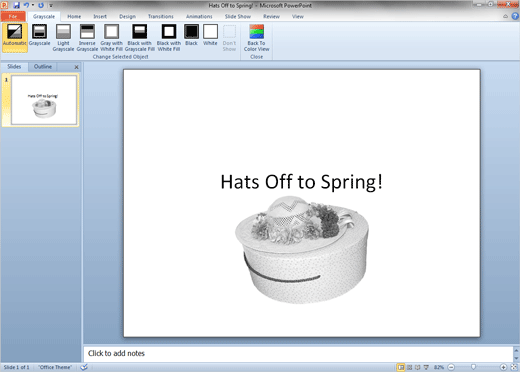This screenshot has width=520, height=372.
Task: Apply the Grayscale setting to selected object
Action: pyautogui.click(x=39, y=35)
